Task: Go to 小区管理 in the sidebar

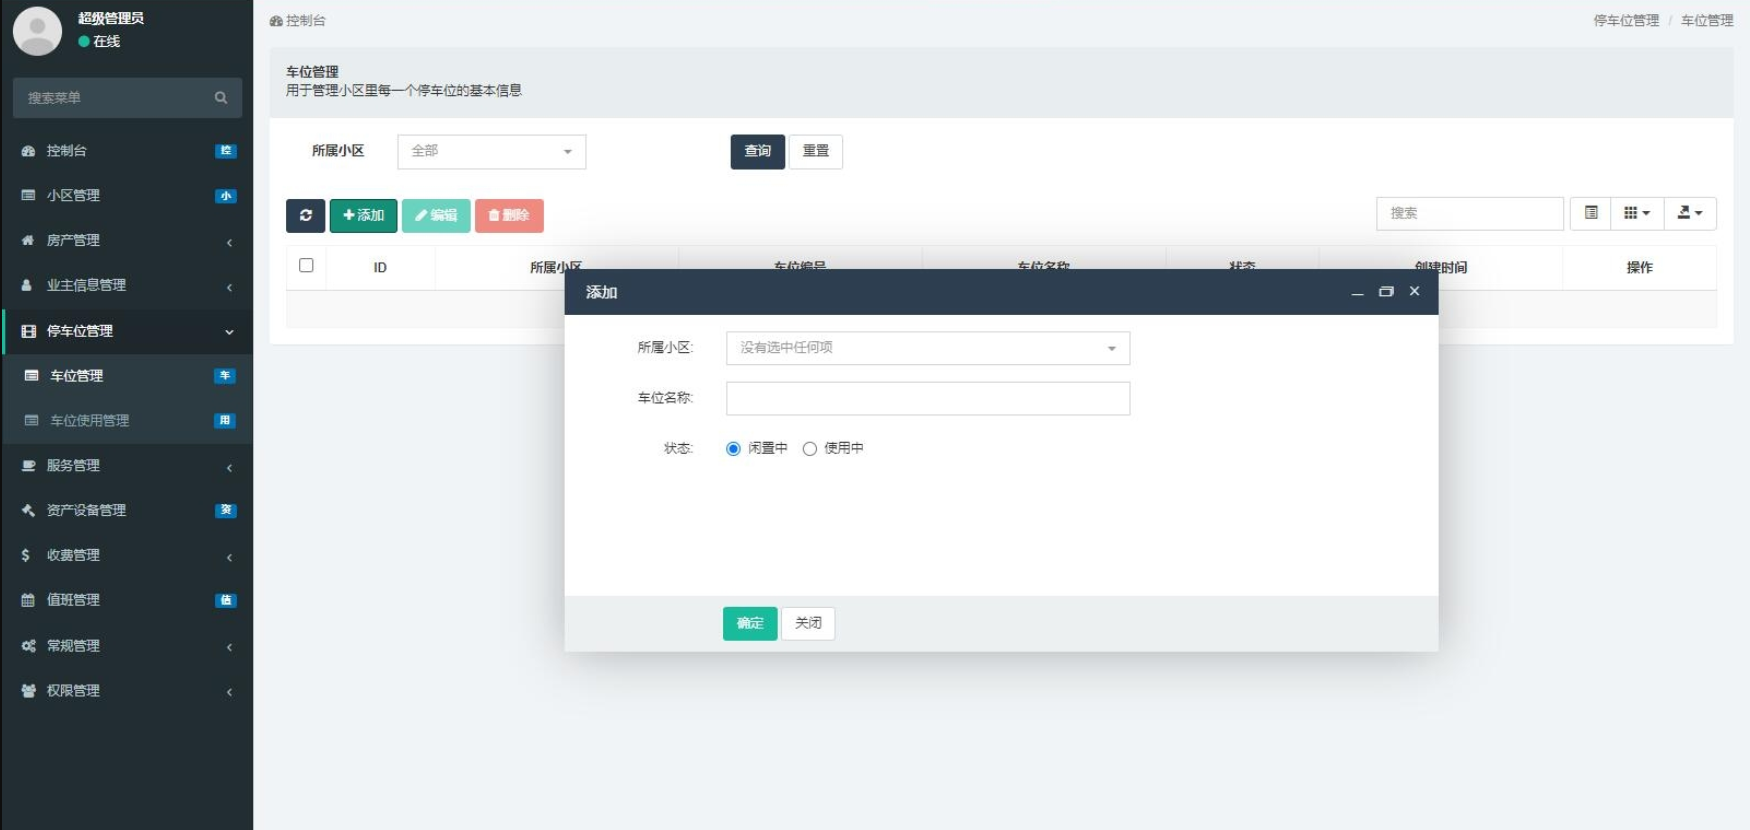Action: point(126,196)
